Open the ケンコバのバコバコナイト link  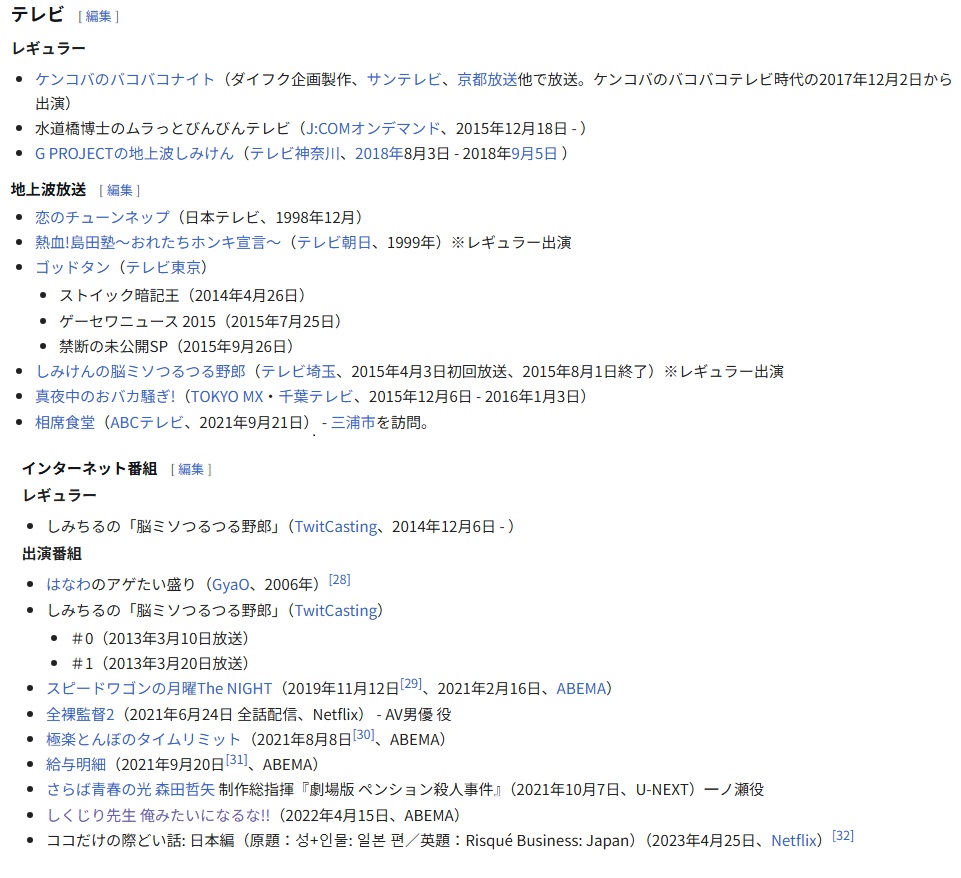point(125,80)
